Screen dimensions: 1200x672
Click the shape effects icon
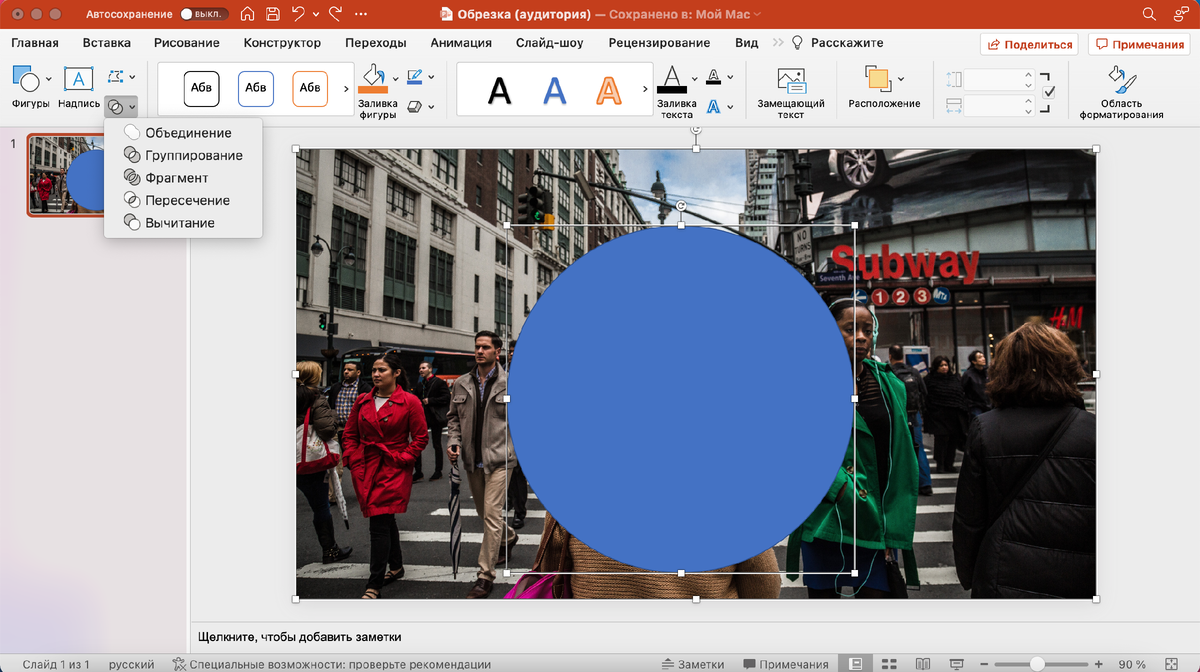pyautogui.click(x=414, y=106)
